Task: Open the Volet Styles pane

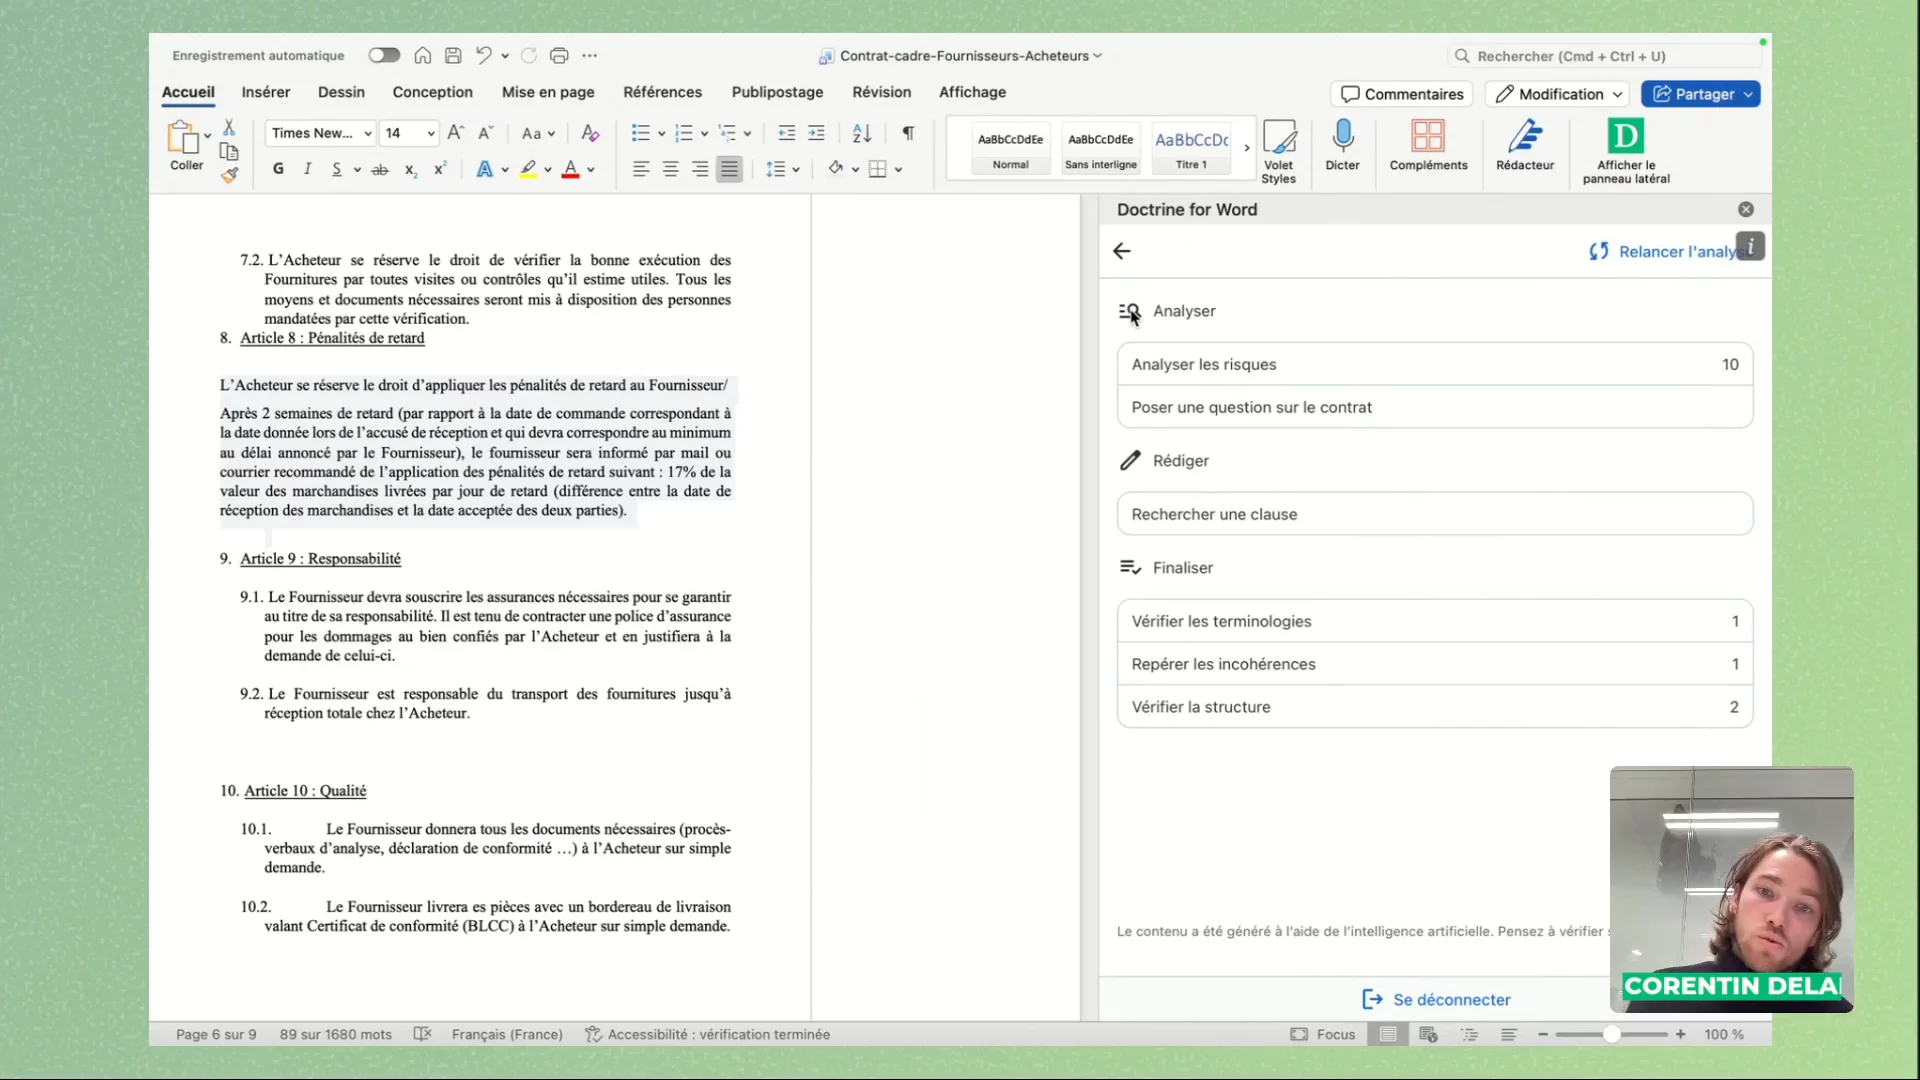Action: pyautogui.click(x=1278, y=140)
